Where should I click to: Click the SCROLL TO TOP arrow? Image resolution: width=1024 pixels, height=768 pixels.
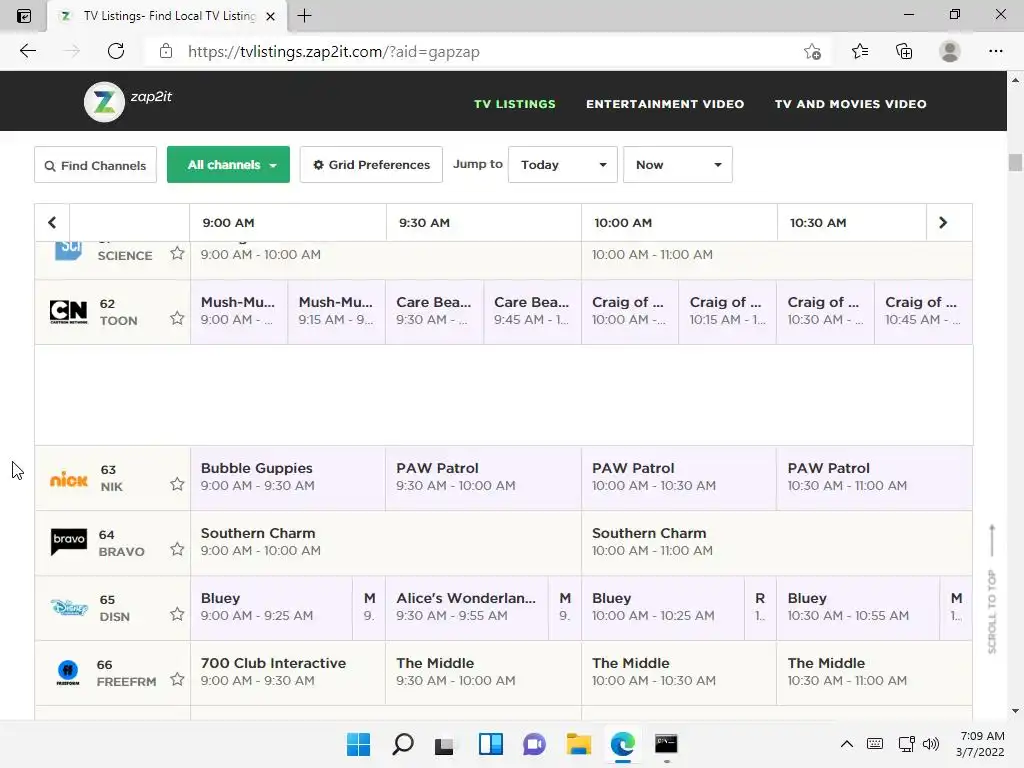[x=992, y=589]
